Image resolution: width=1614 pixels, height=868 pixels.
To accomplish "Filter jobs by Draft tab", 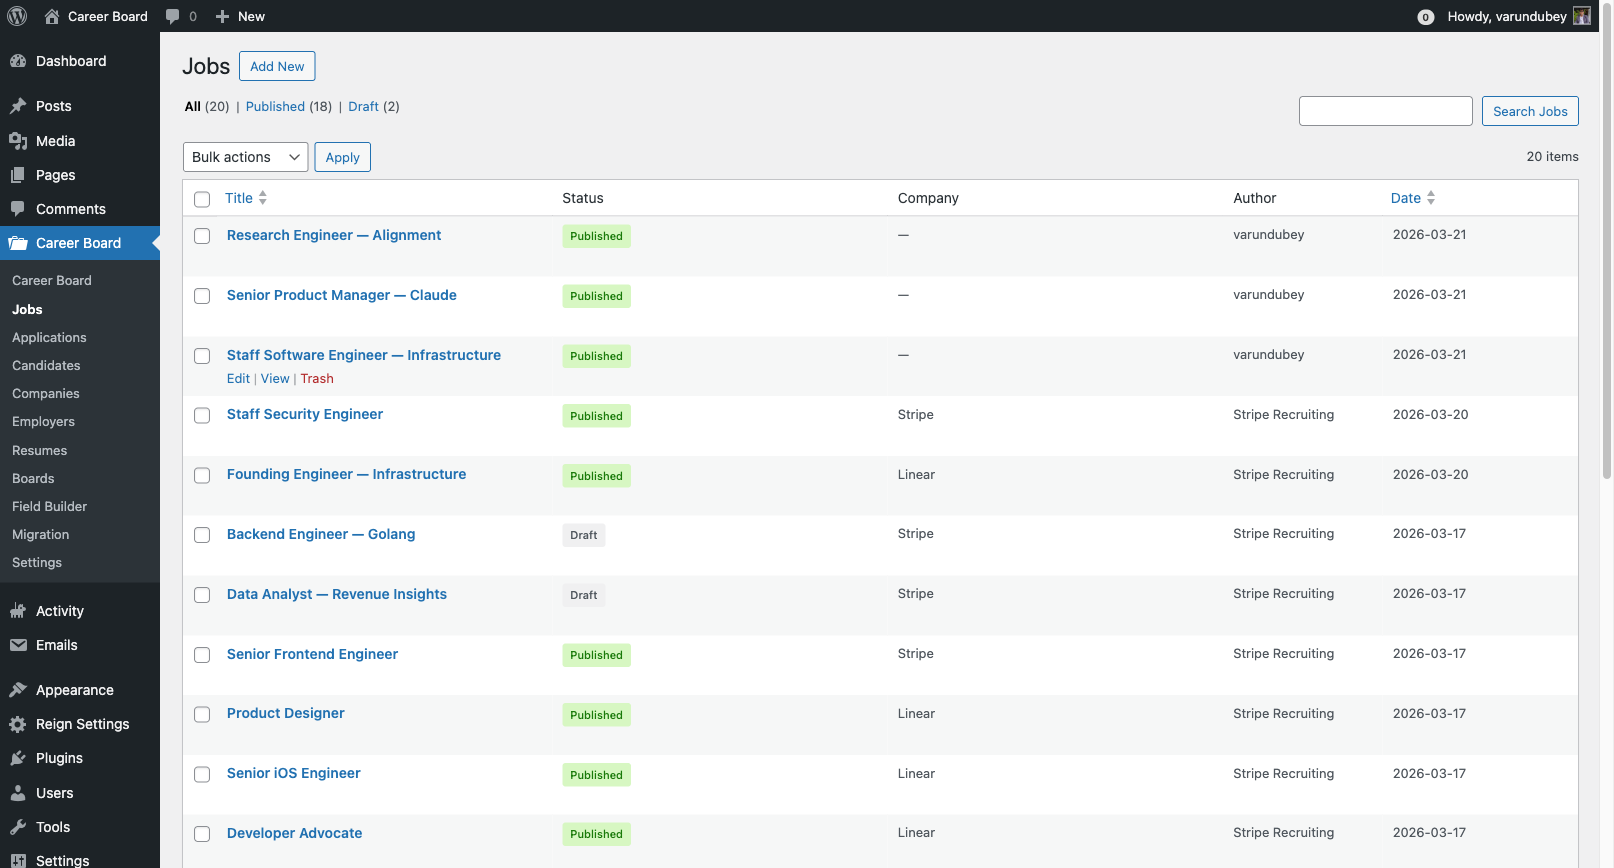I will click(363, 107).
